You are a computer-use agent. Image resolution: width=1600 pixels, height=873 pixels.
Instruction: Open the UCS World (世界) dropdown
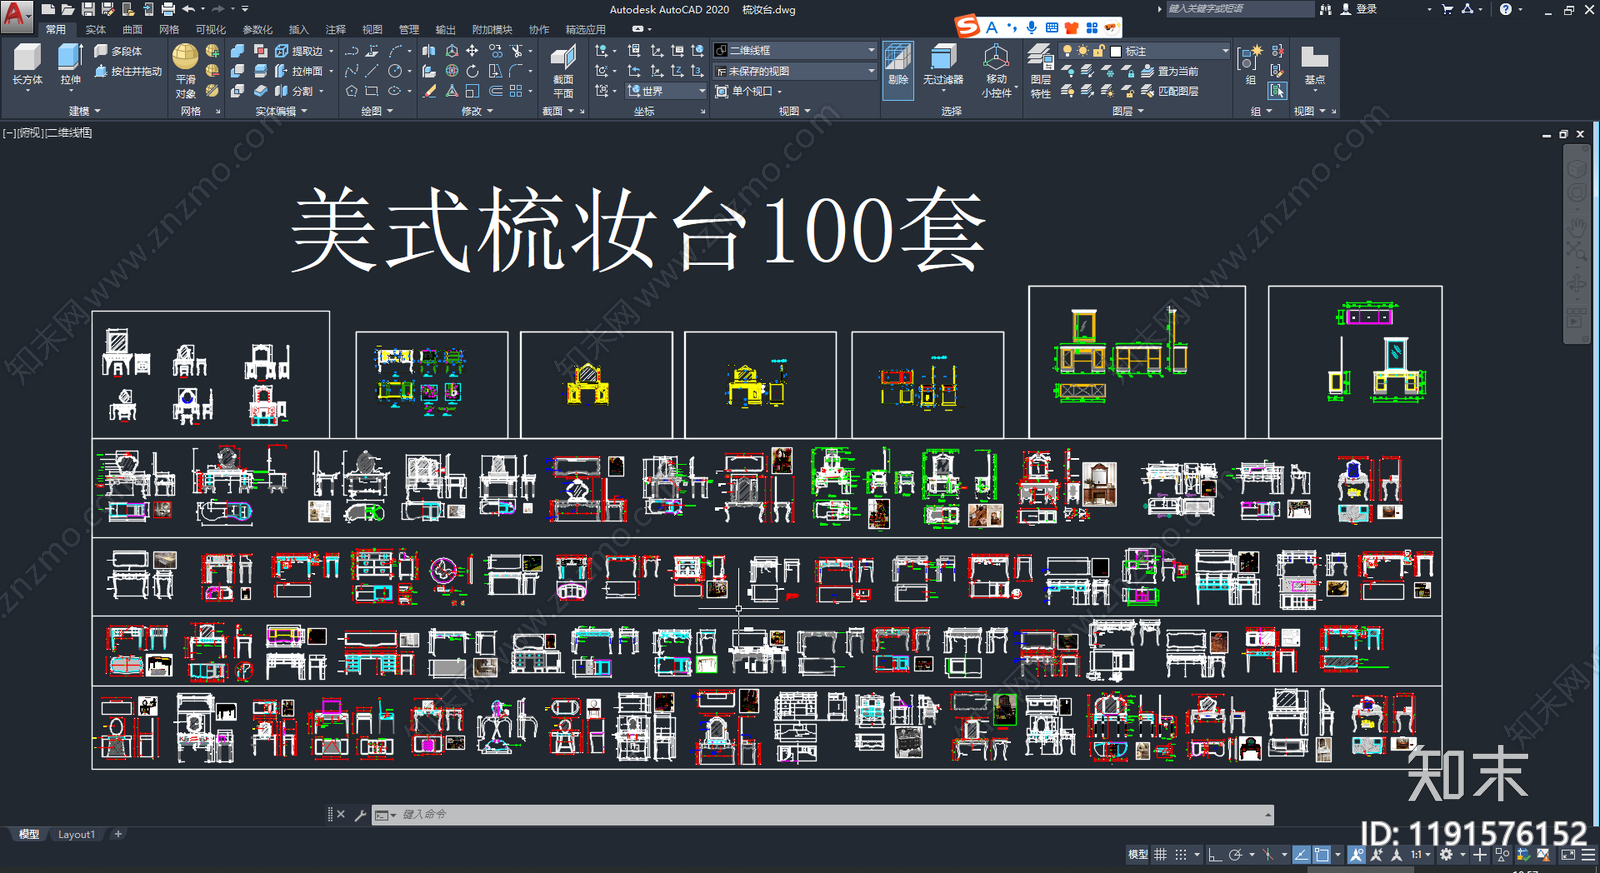(666, 91)
